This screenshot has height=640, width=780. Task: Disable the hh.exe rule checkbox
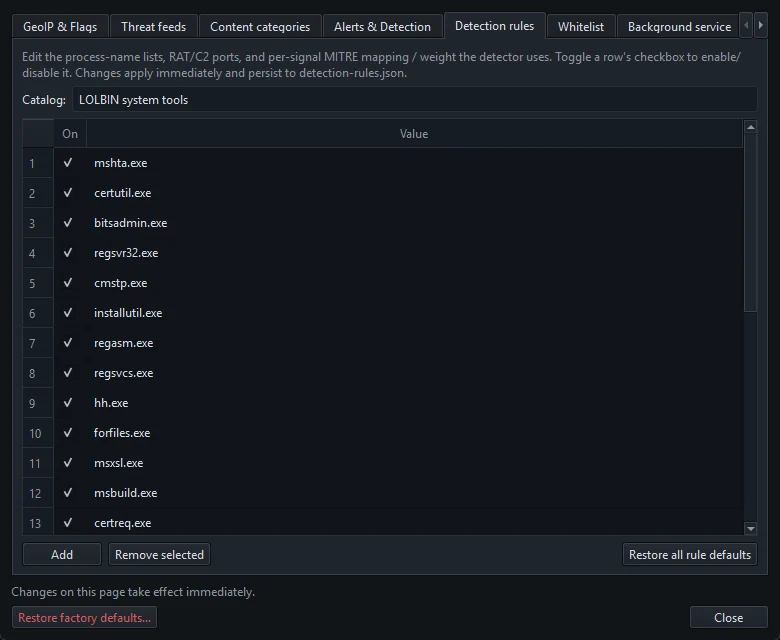pos(68,403)
